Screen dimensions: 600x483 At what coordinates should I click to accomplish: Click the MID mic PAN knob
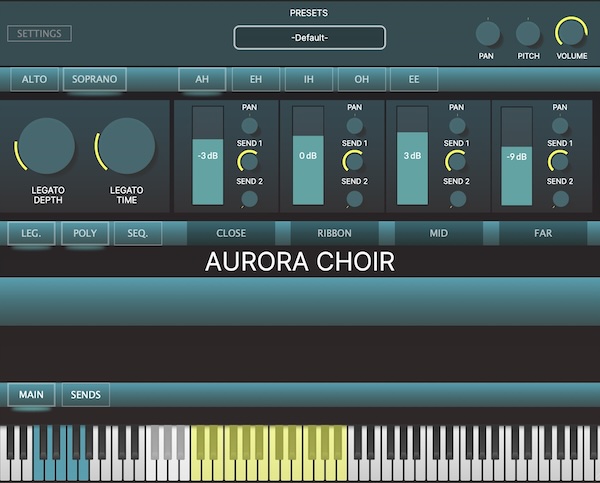click(x=457, y=126)
